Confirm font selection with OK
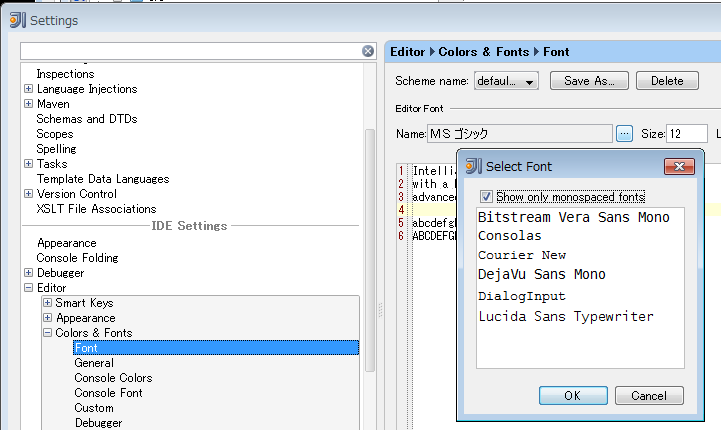 pos(573,396)
